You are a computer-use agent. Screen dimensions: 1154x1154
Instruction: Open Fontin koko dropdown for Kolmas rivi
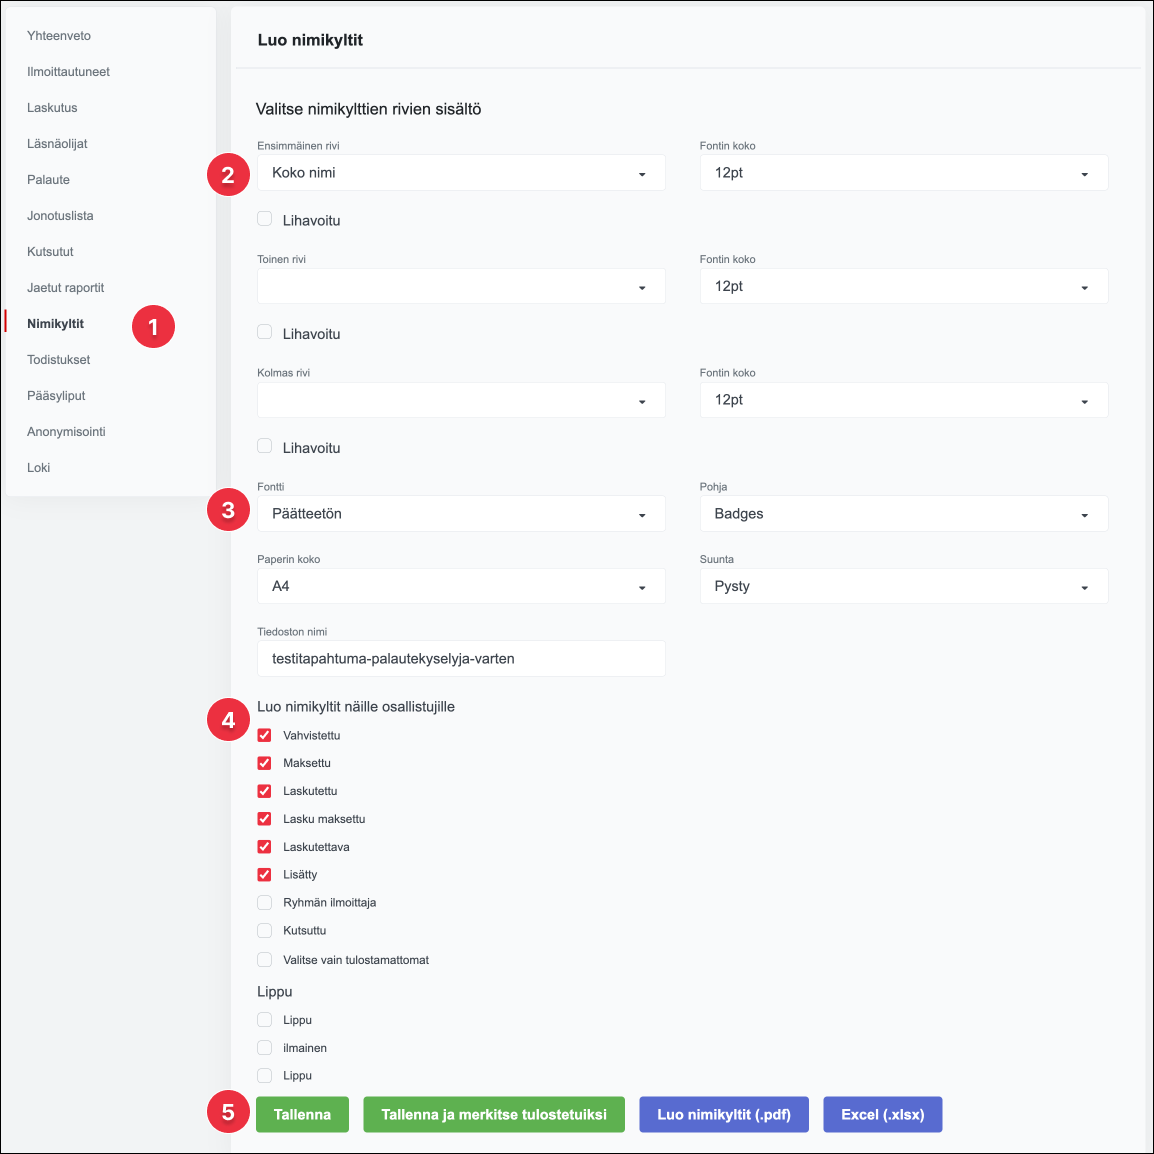click(x=904, y=400)
